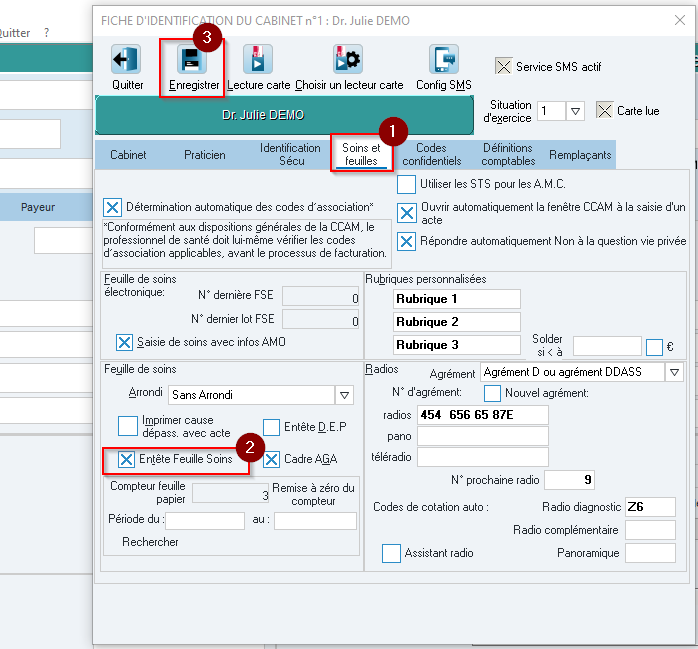698x649 pixels.
Task: Open the ? help menu in background window
Action: (46, 32)
